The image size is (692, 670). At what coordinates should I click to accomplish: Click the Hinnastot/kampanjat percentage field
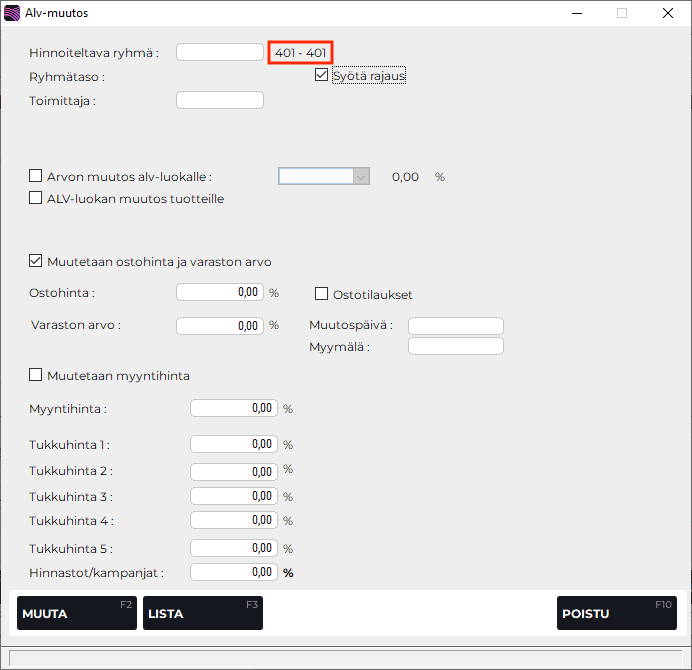(233, 572)
